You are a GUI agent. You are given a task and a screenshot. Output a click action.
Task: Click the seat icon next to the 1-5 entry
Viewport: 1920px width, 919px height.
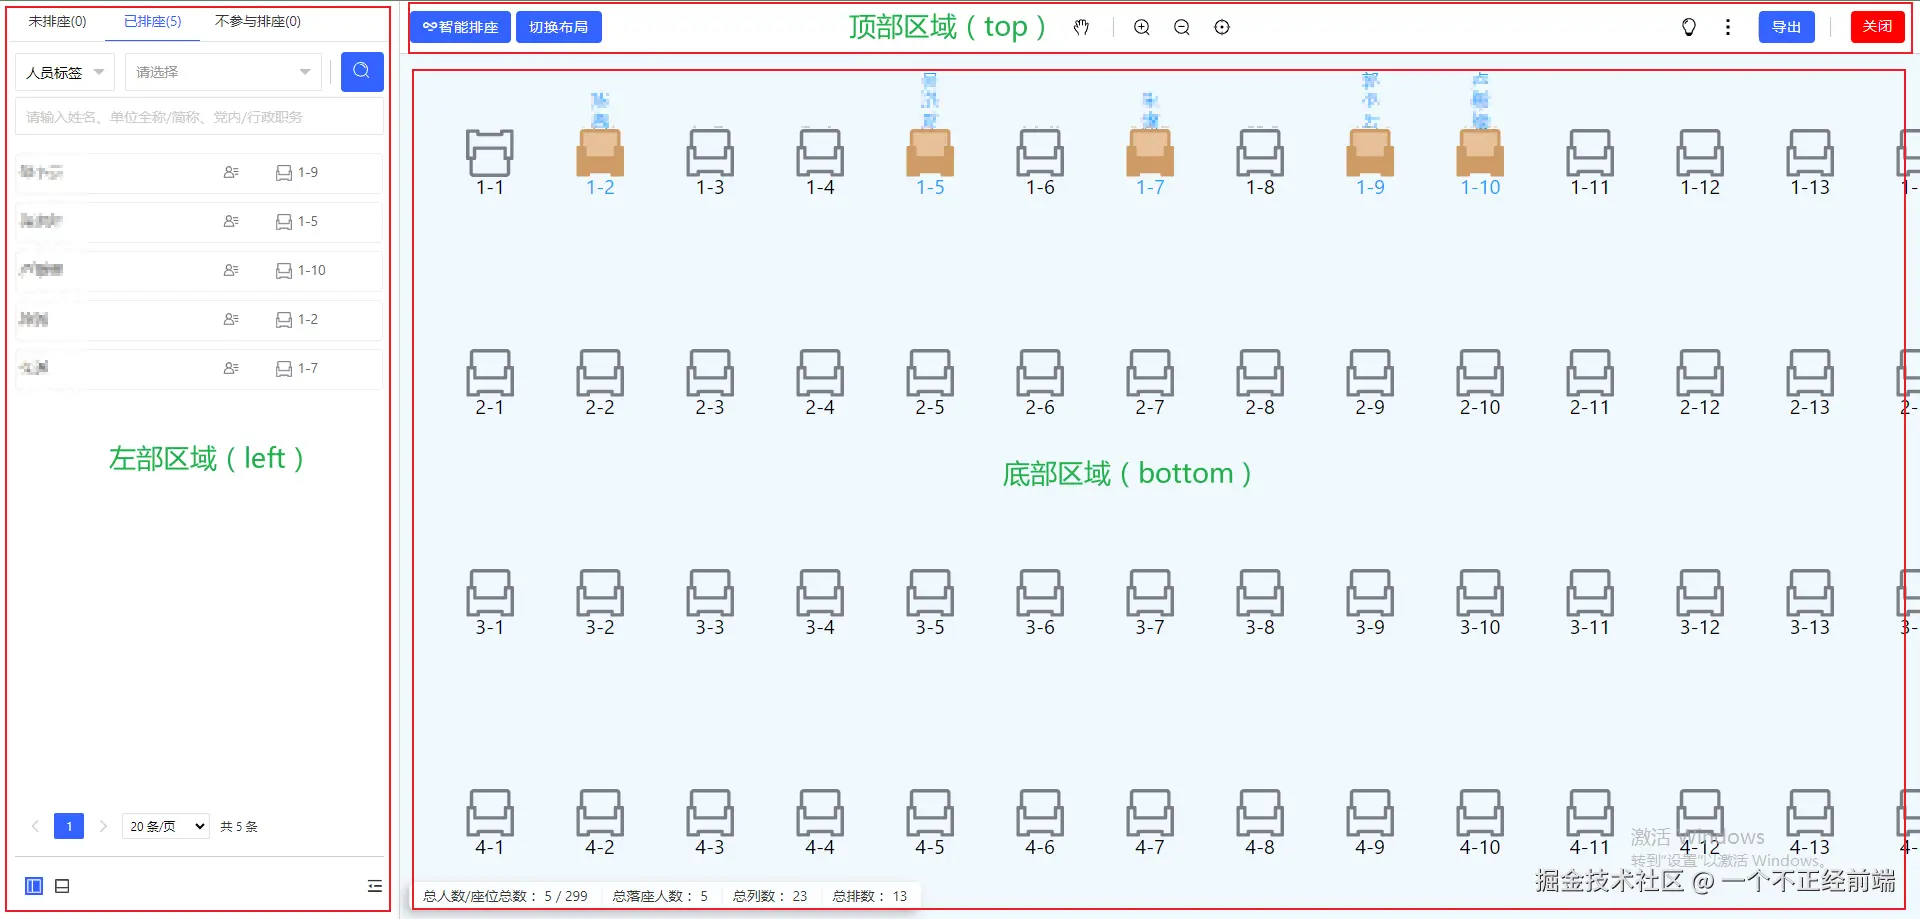(283, 221)
